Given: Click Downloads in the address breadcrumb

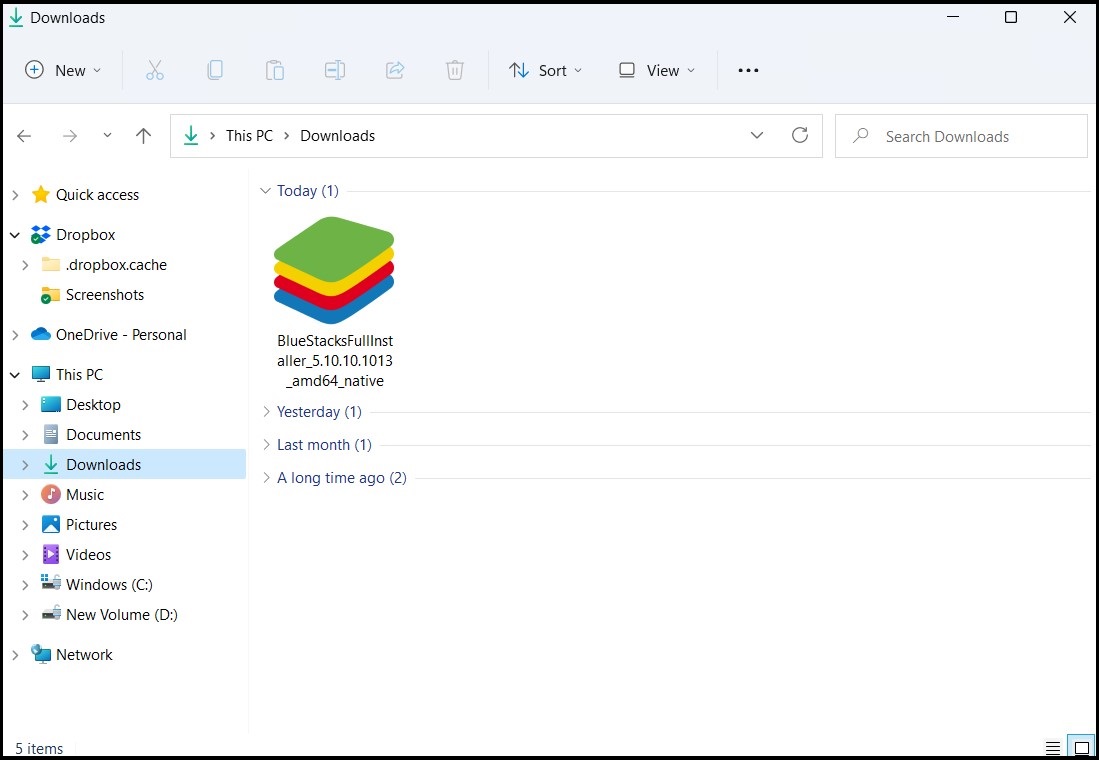Looking at the screenshot, I should pos(337,135).
